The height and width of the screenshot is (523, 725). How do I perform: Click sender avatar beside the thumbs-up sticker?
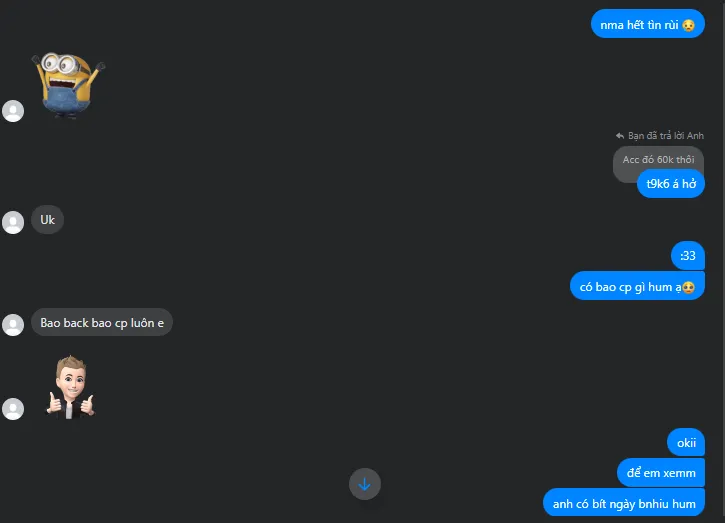click(x=13, y=409)
